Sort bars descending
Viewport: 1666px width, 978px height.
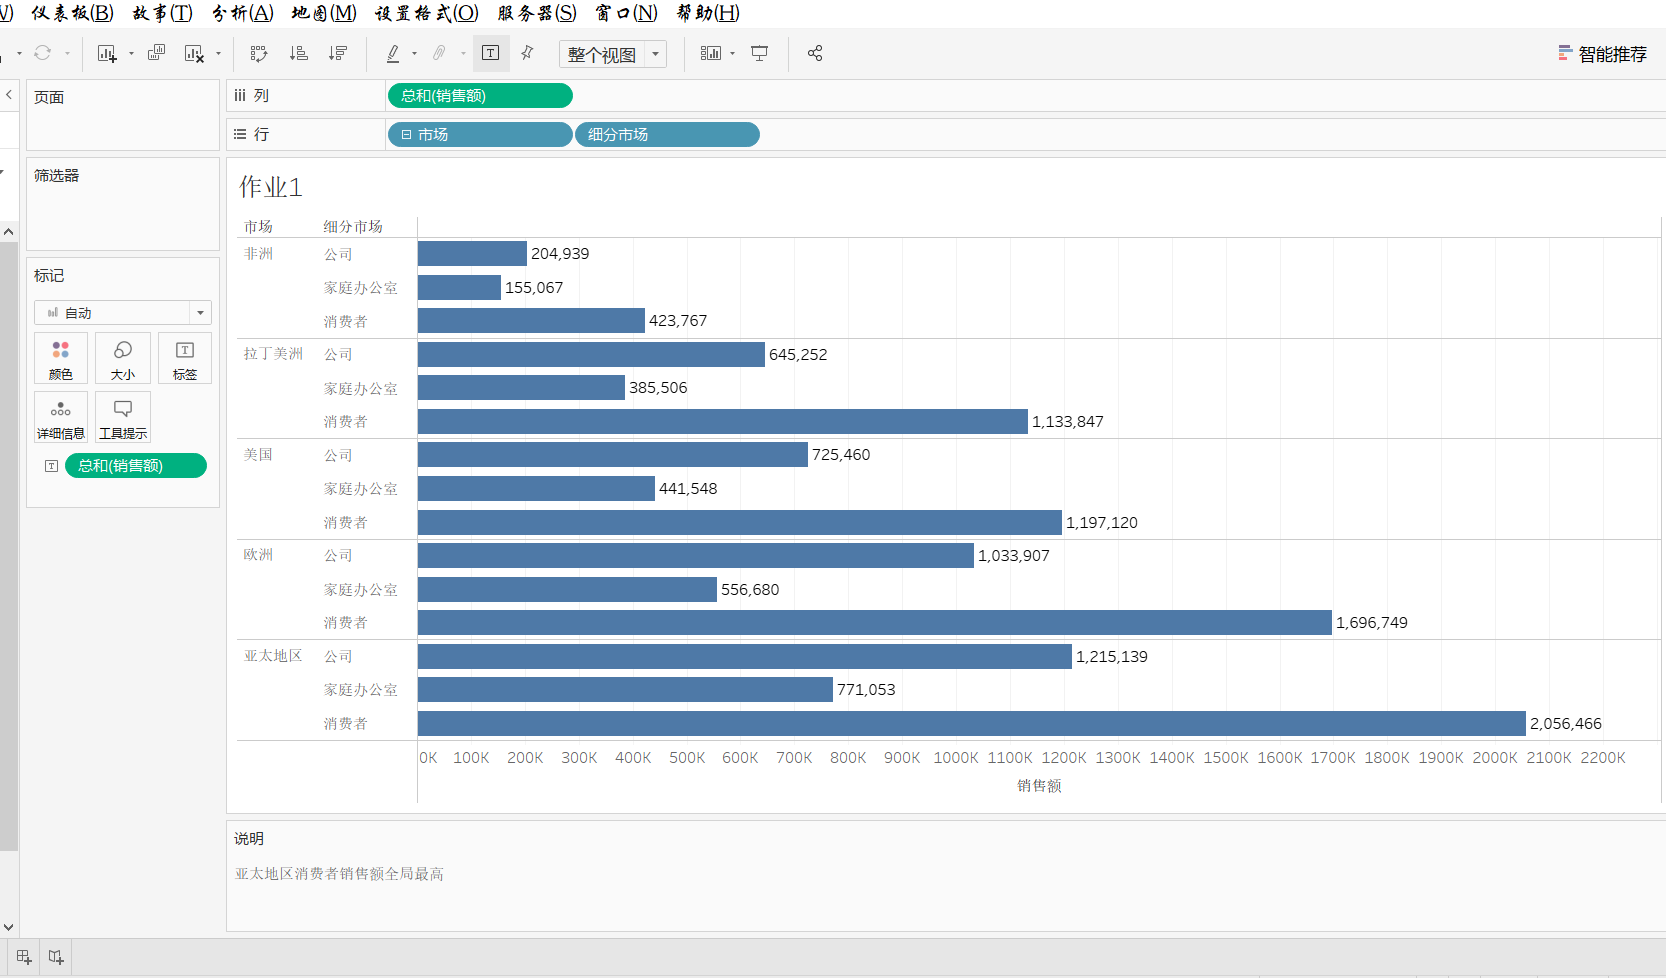pyautogui.click(x=338, y=53)
